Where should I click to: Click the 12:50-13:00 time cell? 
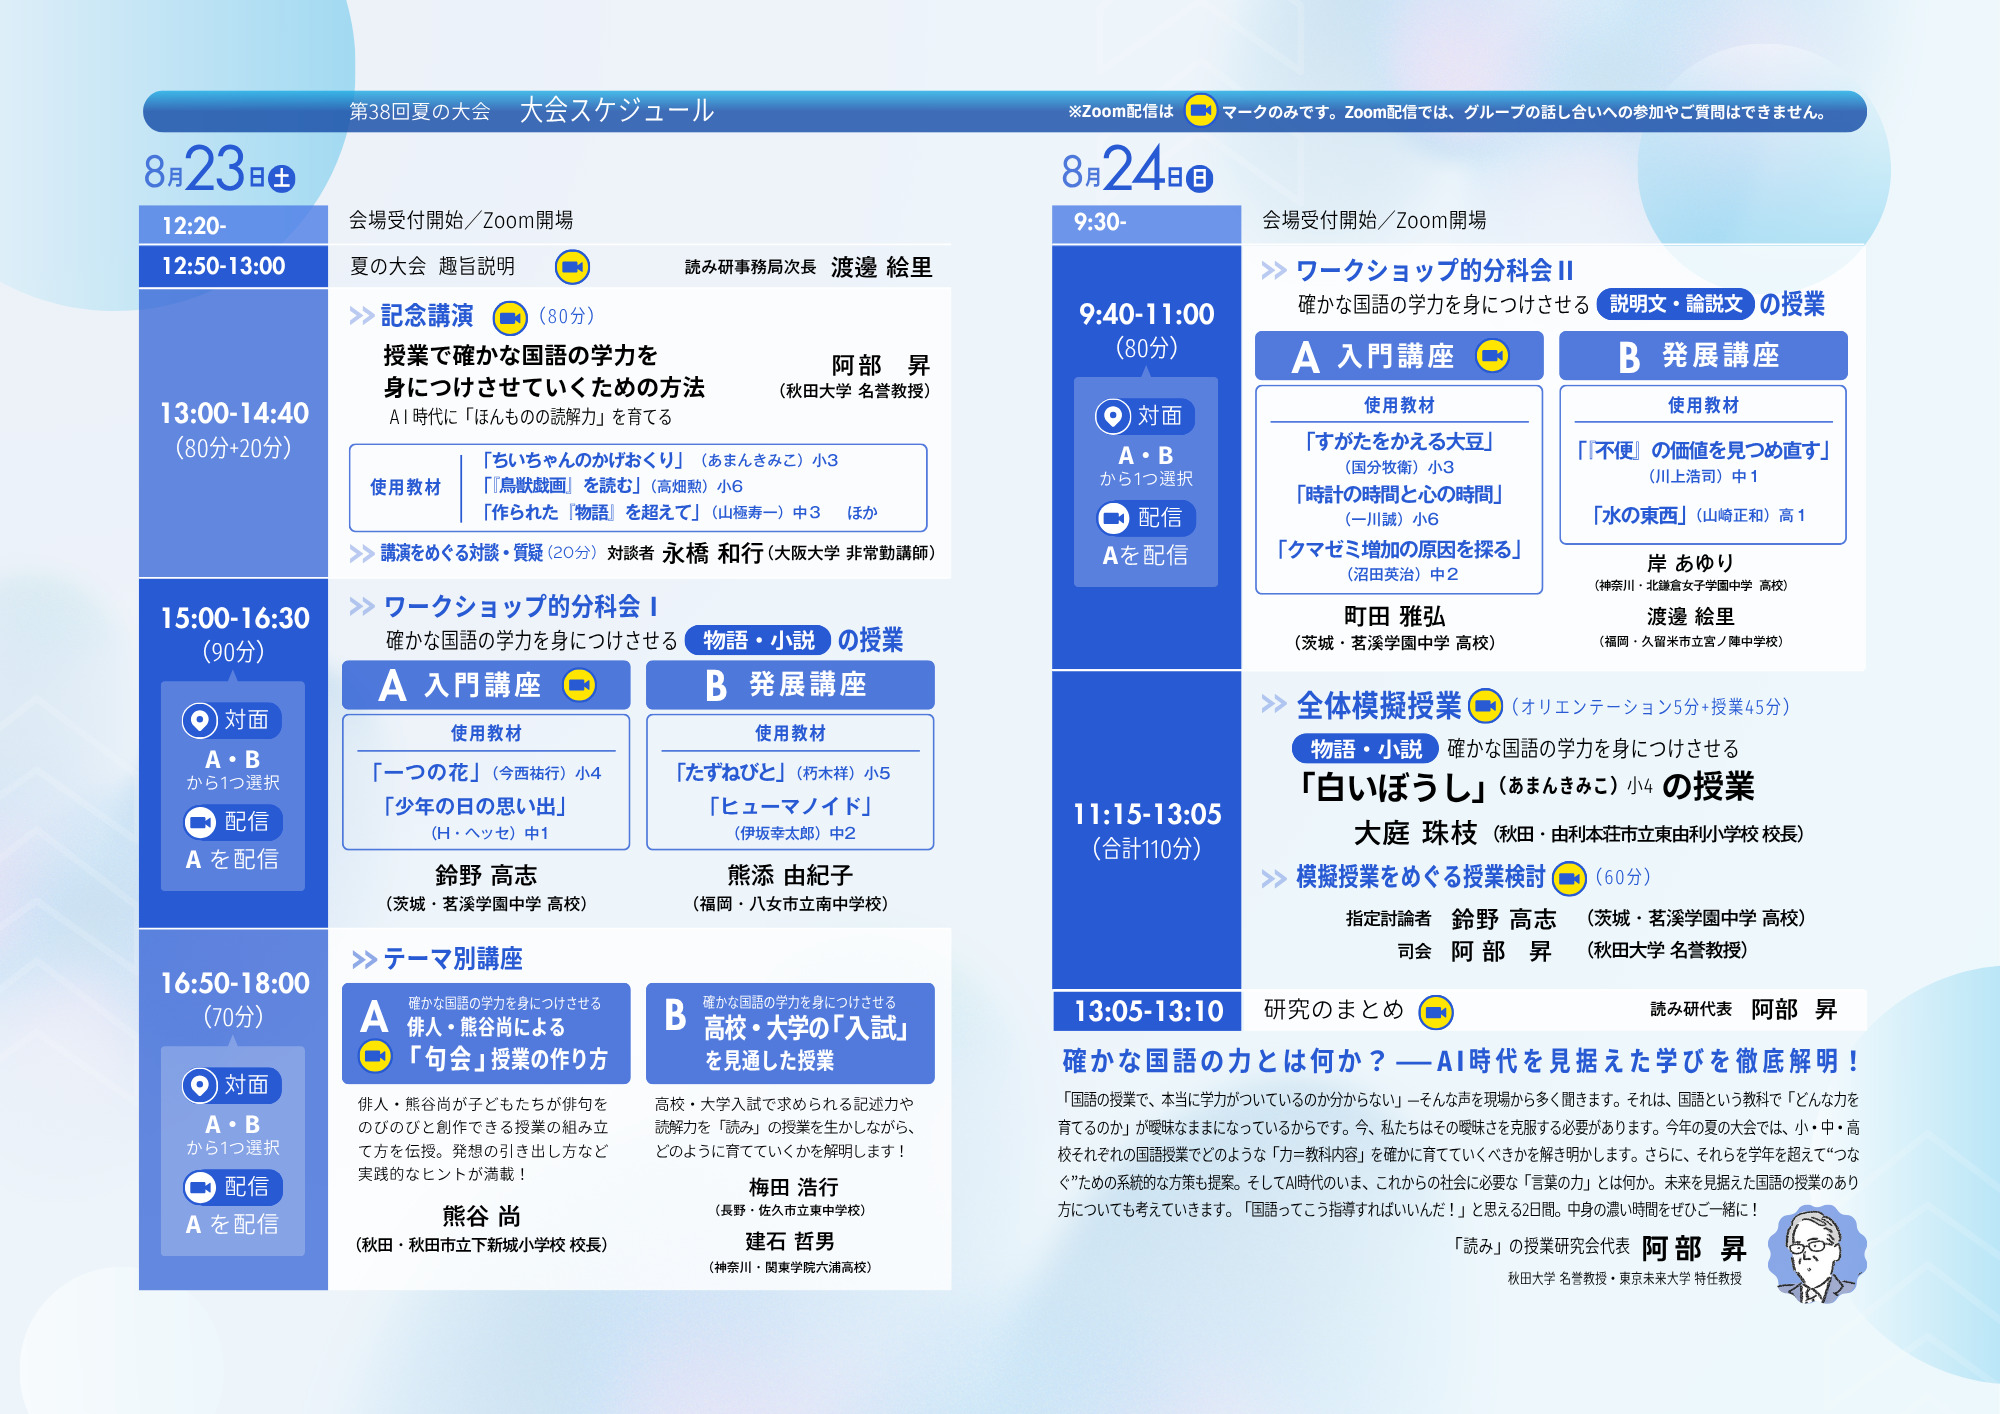click(x=233, y=266)
